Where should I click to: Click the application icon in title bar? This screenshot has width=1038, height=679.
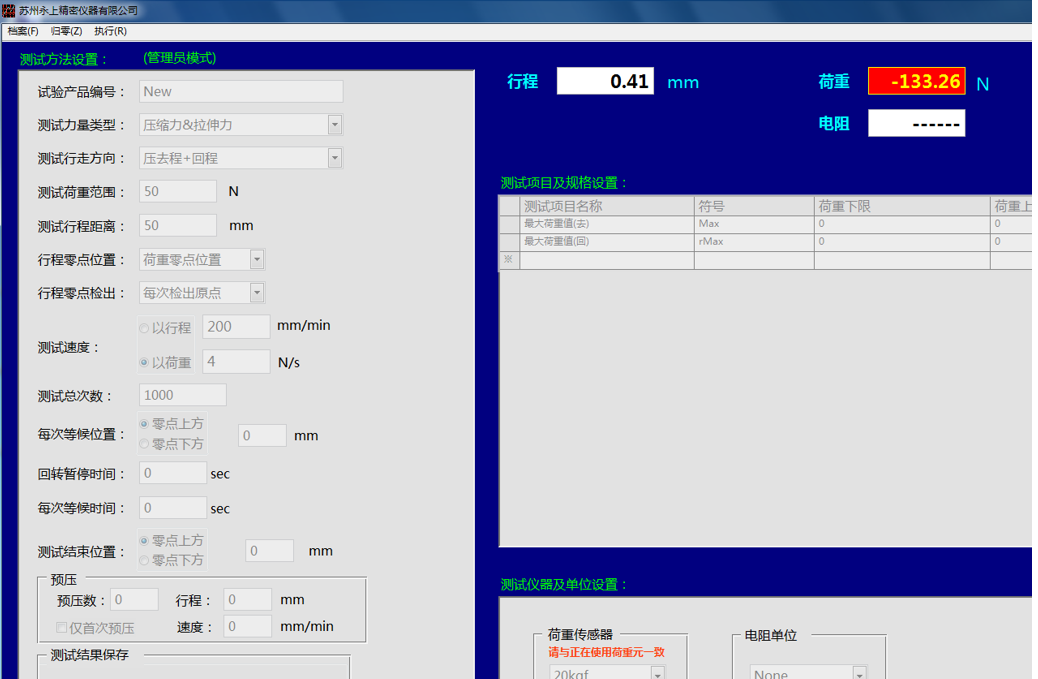pyautogui.click(x=9, y=10)
